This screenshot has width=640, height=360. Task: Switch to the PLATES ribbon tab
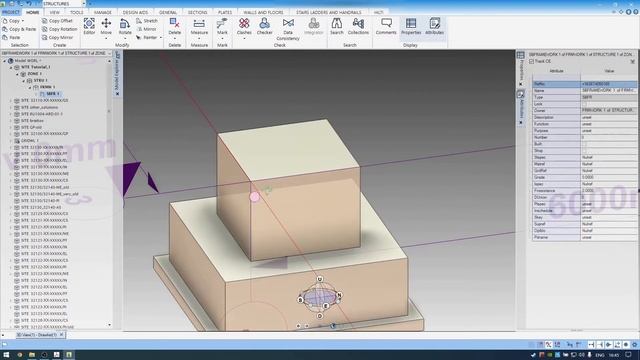coord(225,13)
